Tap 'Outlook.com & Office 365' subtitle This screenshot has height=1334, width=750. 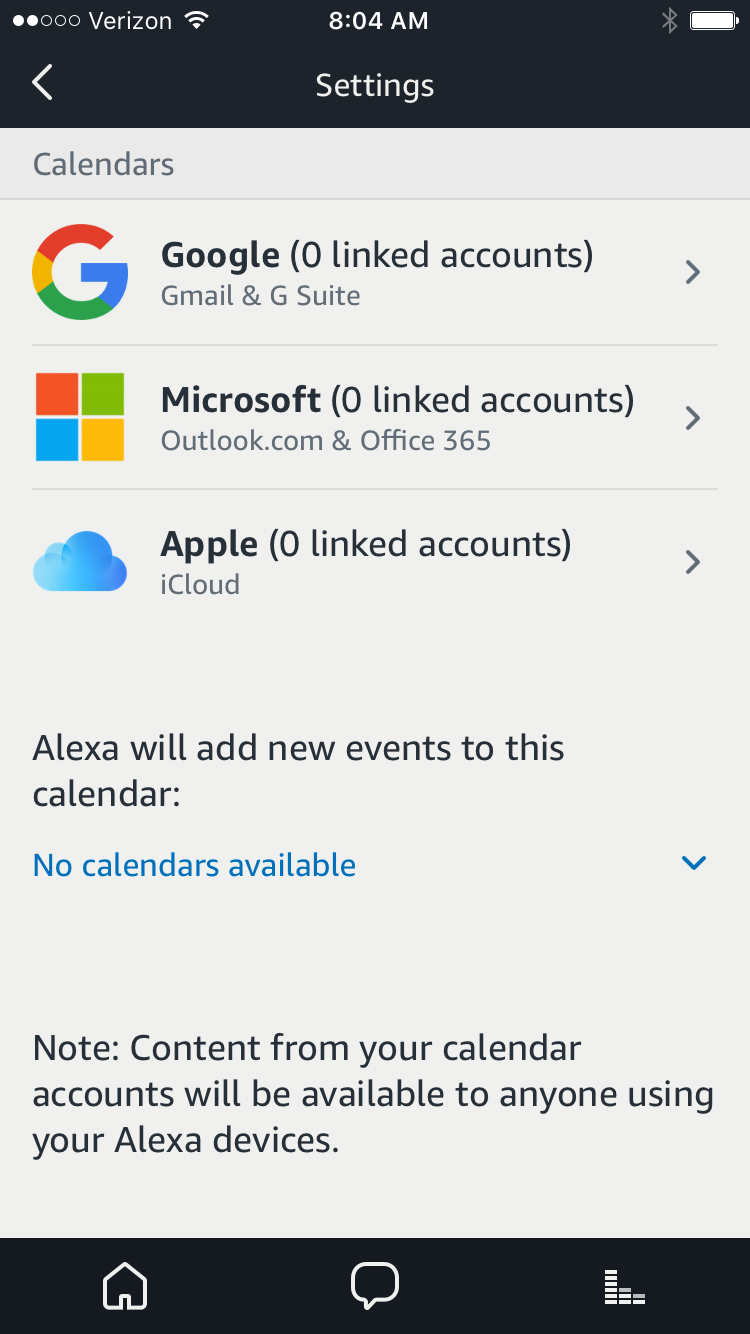(x=326, y=441)
